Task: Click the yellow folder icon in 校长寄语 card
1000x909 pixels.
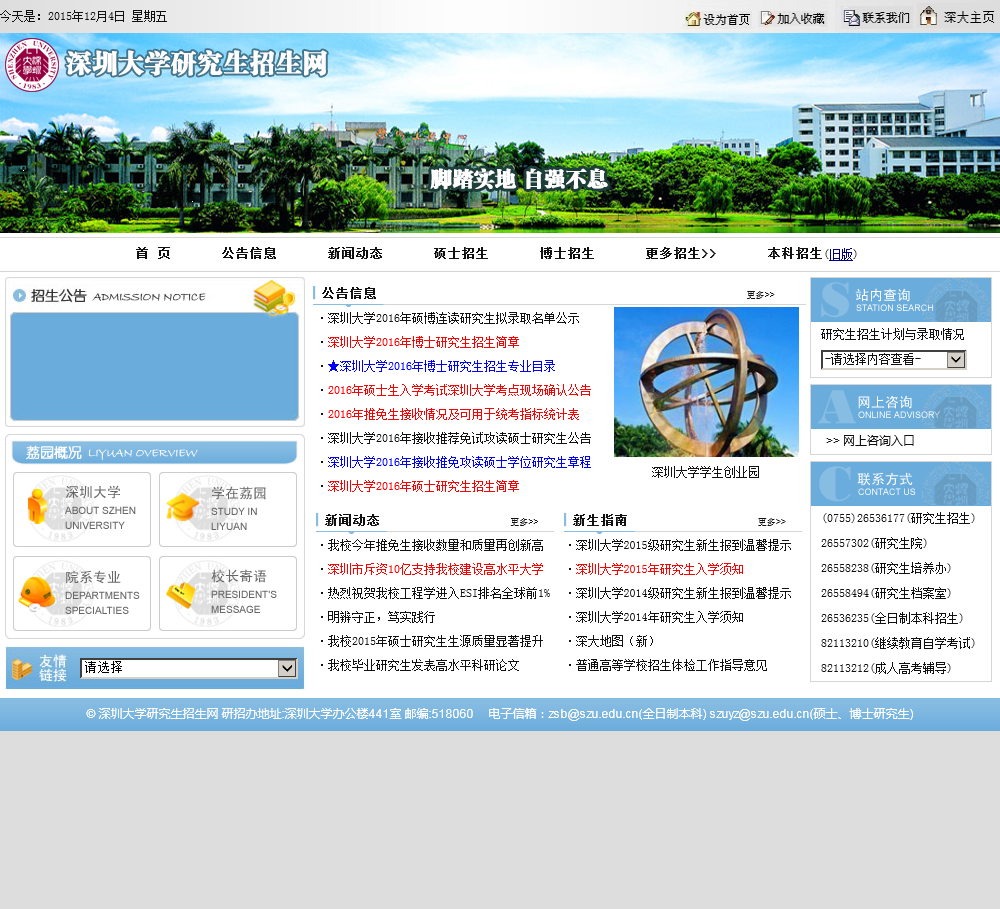Action: click(181, 594)
